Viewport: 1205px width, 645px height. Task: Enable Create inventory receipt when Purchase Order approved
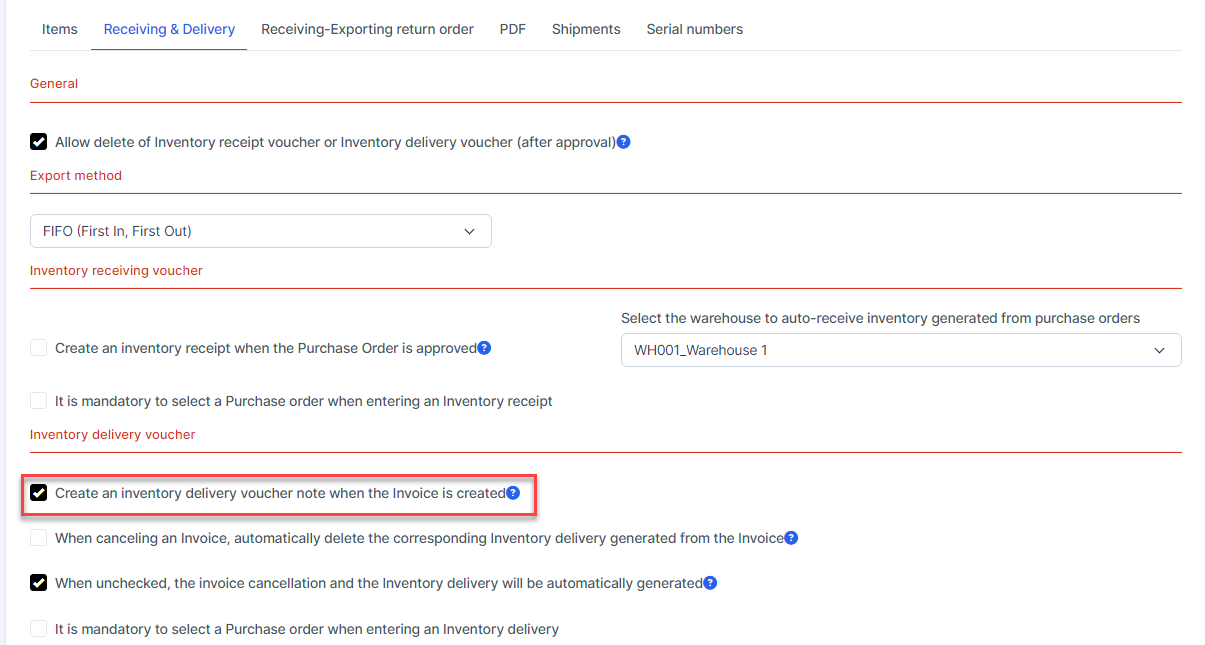pyautogui.click(x=39, y=348)
